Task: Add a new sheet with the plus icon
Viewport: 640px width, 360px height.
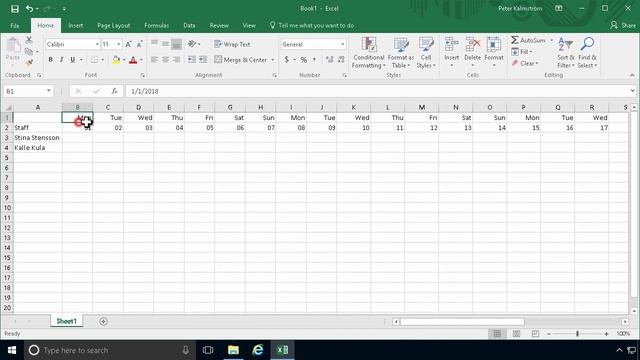Action: [x=103, y=322]
